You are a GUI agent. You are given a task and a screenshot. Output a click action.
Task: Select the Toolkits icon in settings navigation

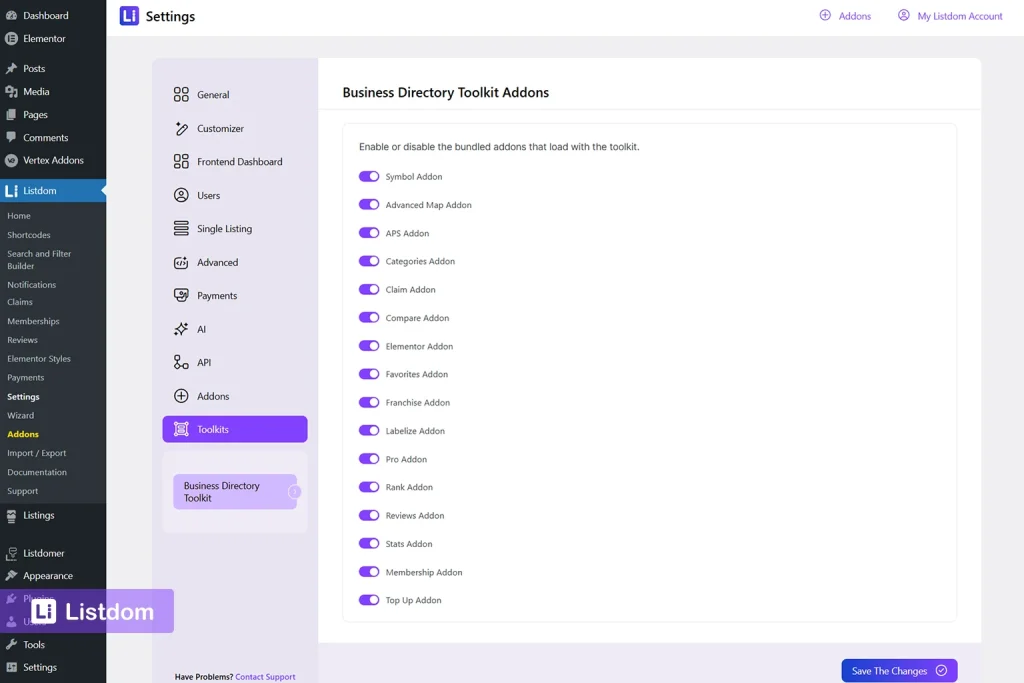pos(182,429)
